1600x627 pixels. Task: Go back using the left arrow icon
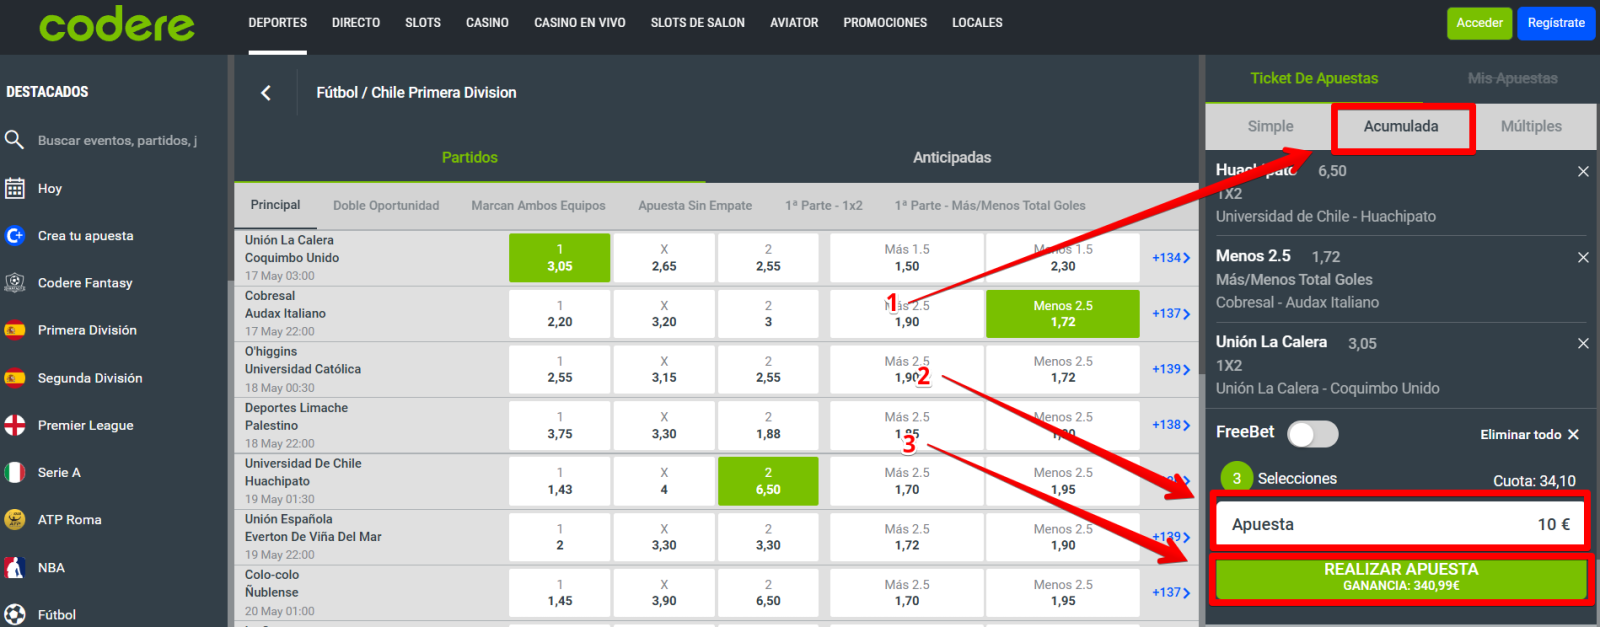coord(266,93)
